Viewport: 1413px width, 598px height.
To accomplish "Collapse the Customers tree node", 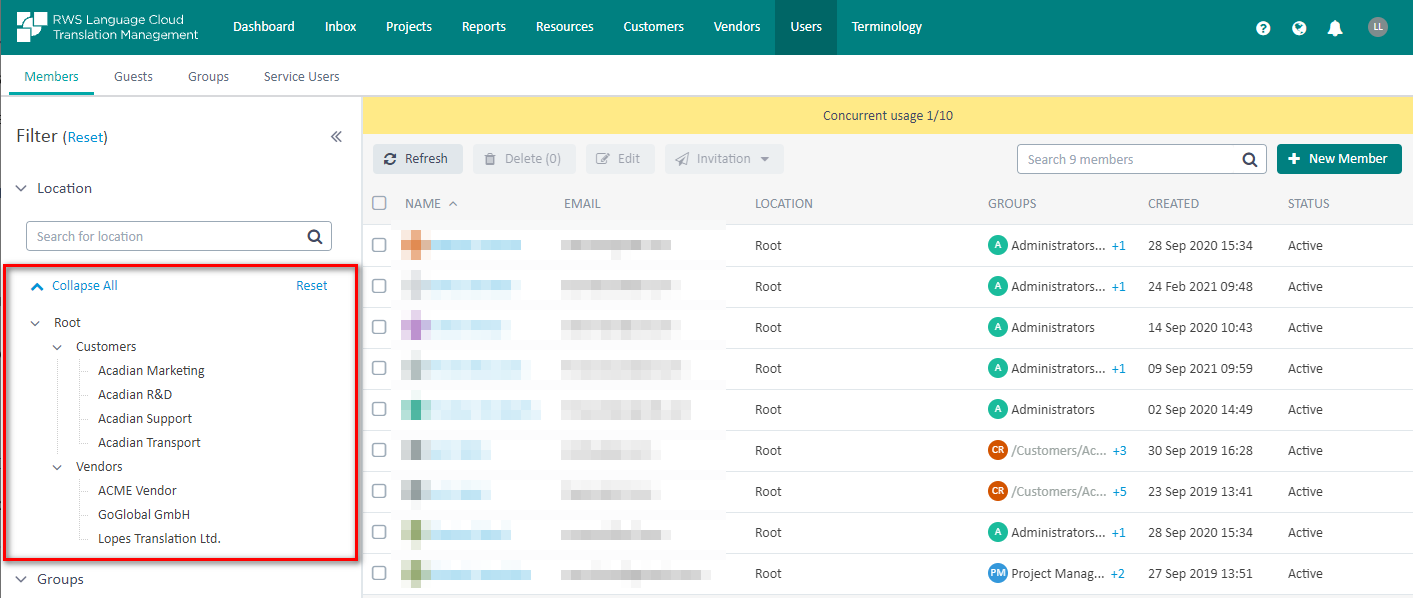I will pos(57,347).
